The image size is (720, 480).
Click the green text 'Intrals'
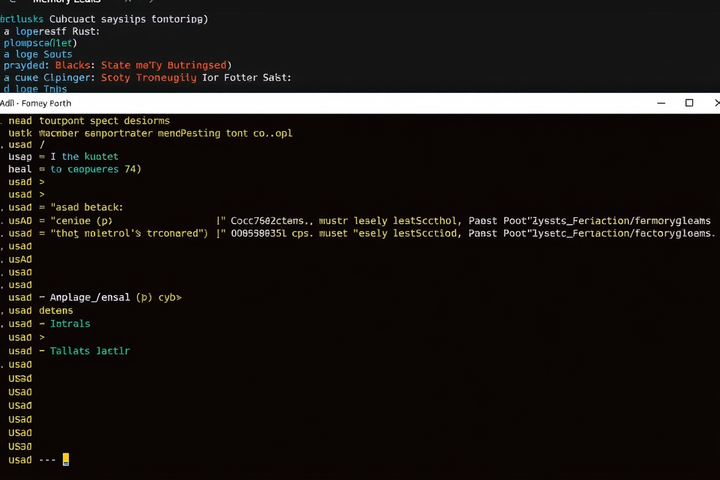tap(70, 324)
